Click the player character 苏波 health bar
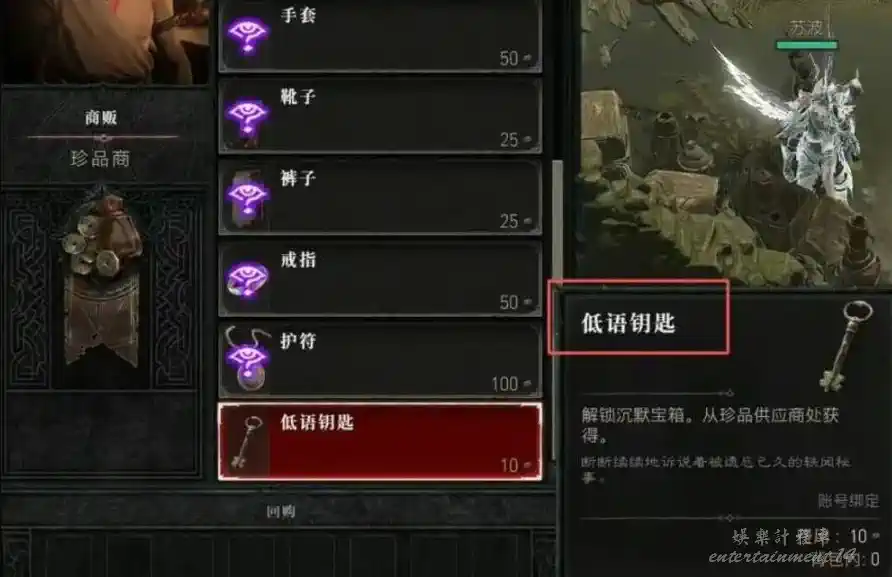Image resolution: width=892 pixels, height=577 pixels. [807, 45]
